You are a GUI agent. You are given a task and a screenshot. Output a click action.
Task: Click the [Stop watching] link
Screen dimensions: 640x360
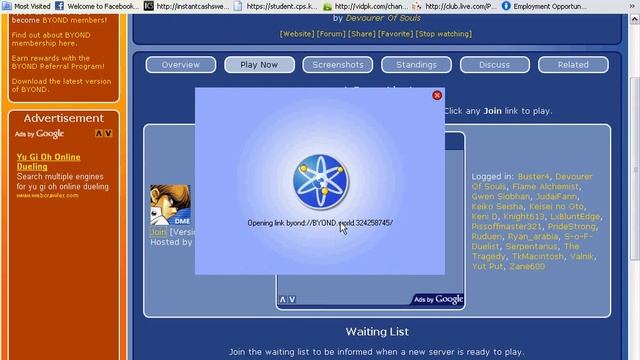click(x=444, y=34)
